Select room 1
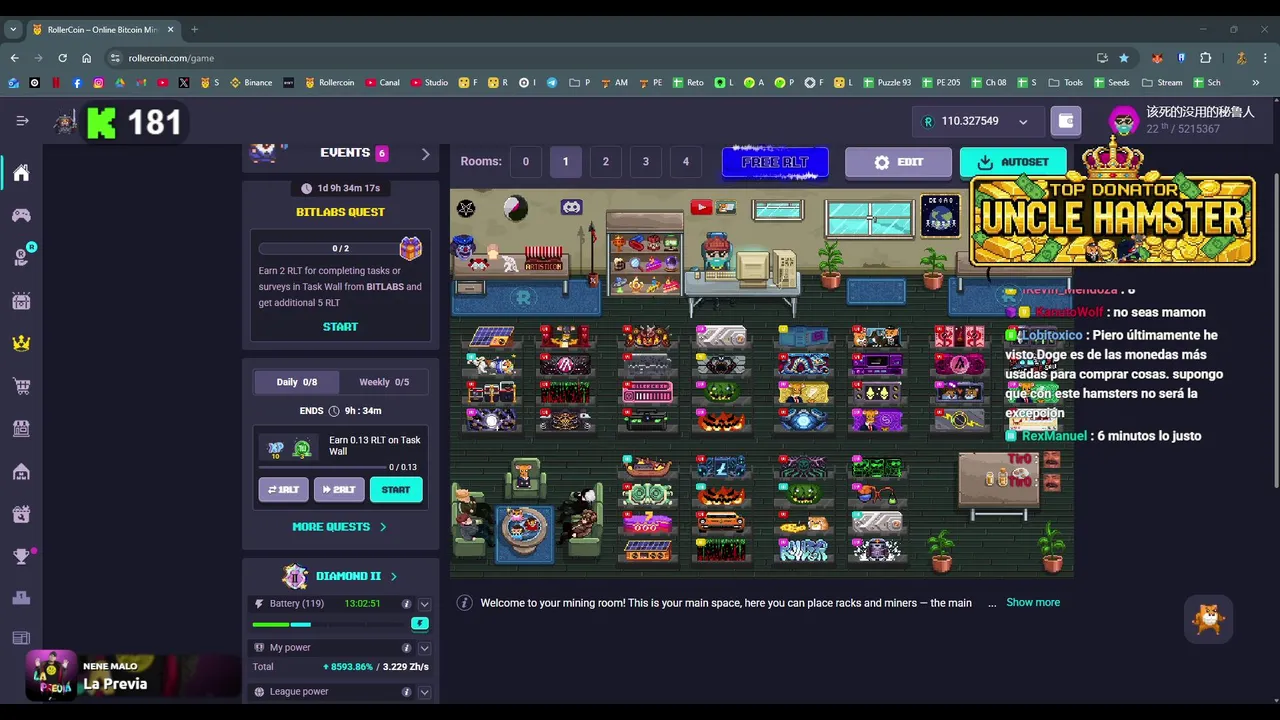The image size is (1280, 720). pyautogui.click(x=565, y=162)
